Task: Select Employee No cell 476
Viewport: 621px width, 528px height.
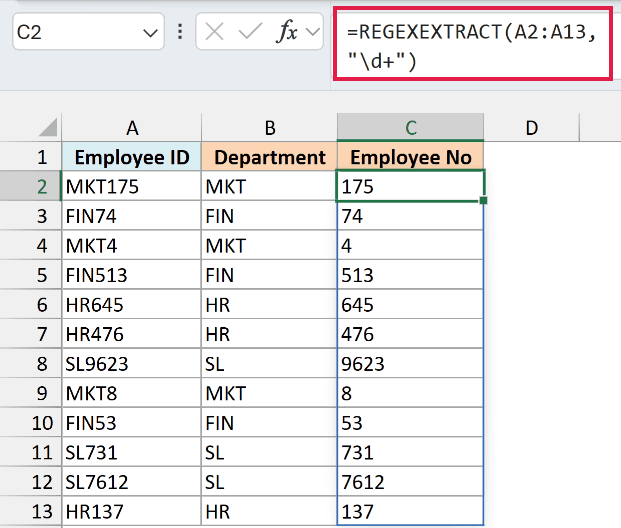Action: 410,334
